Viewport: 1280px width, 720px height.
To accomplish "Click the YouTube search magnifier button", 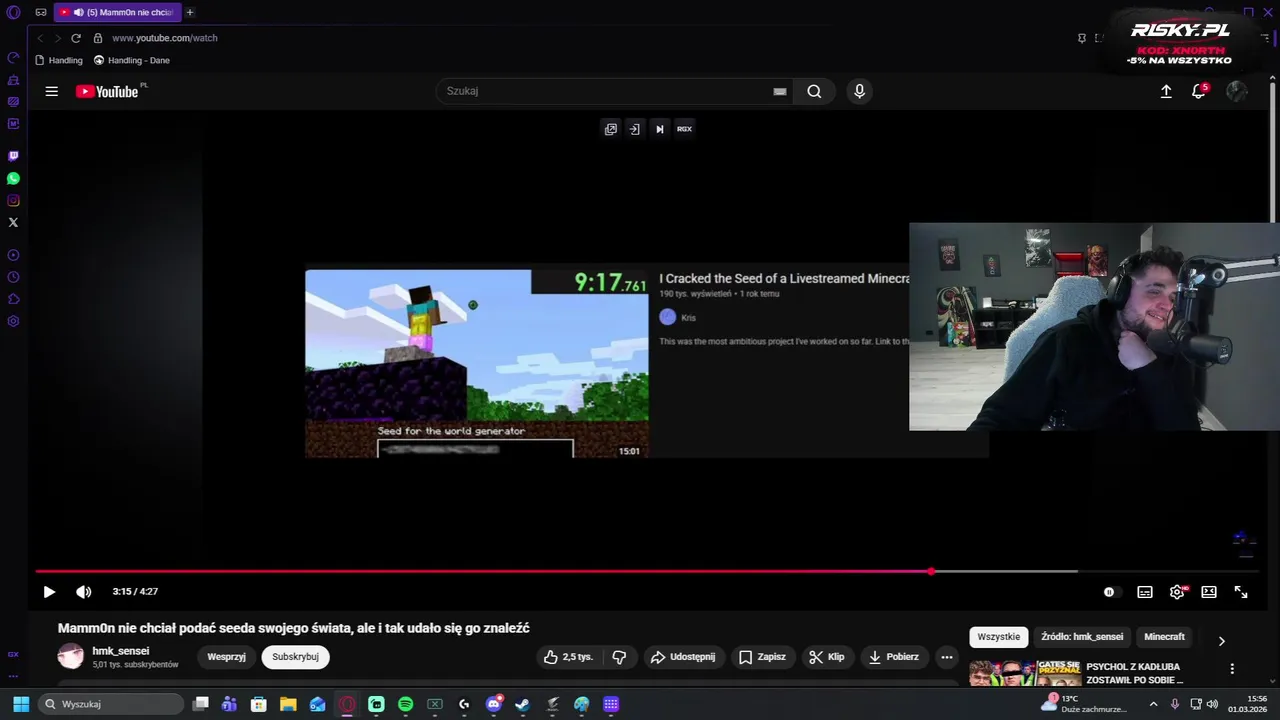I will (x=814, y=91).
